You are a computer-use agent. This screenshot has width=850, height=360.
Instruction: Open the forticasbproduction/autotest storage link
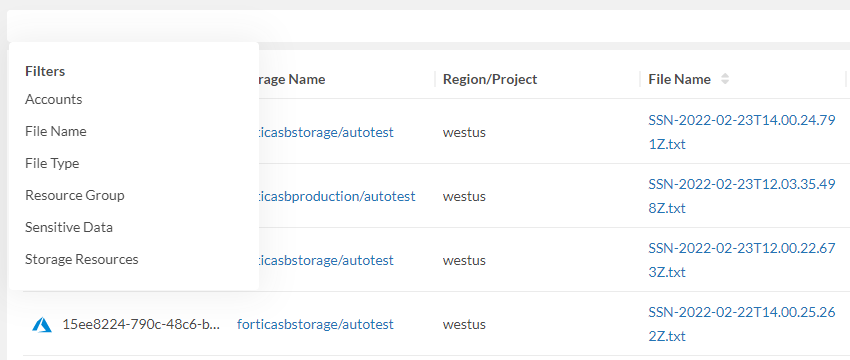coord(337,196)
